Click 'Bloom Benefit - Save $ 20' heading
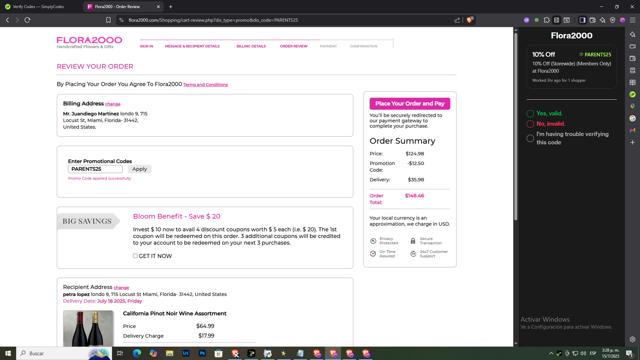This screenshot has height=360, width=640. (176, 216)
